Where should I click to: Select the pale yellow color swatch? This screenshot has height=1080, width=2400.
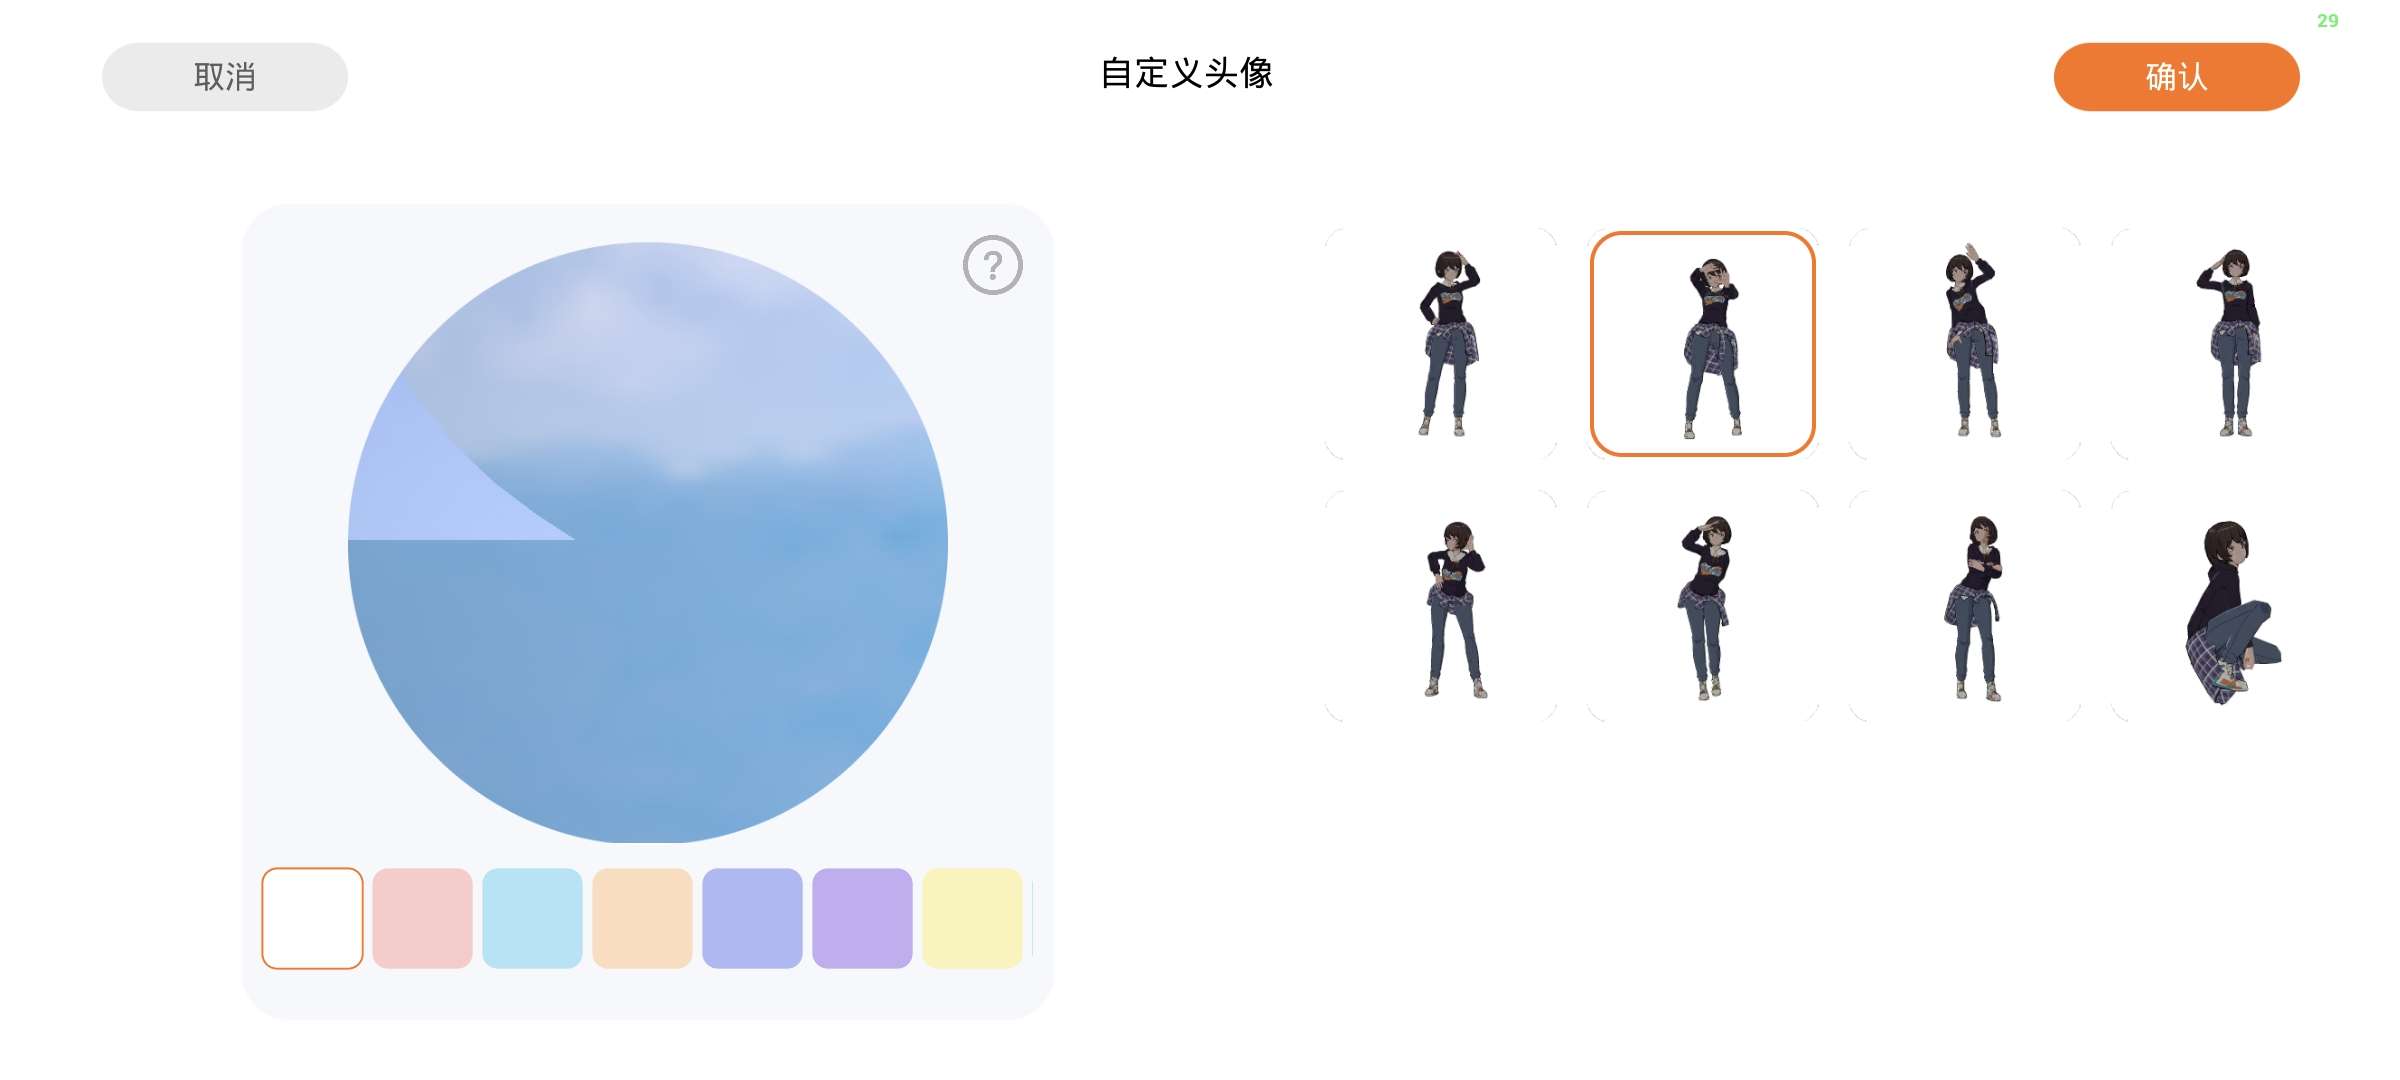[x=972, y=918]
